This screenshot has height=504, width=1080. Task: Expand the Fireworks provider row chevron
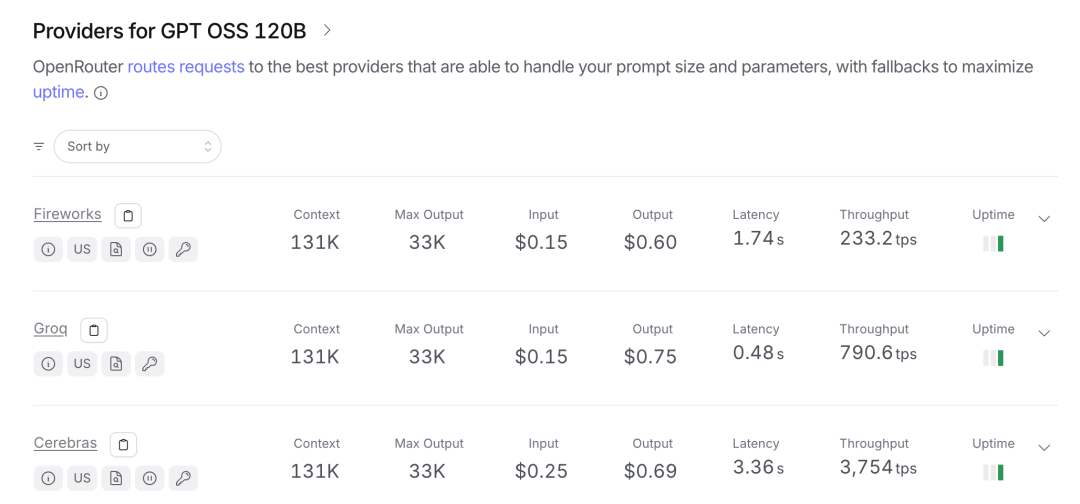(x=1044, y=219)
